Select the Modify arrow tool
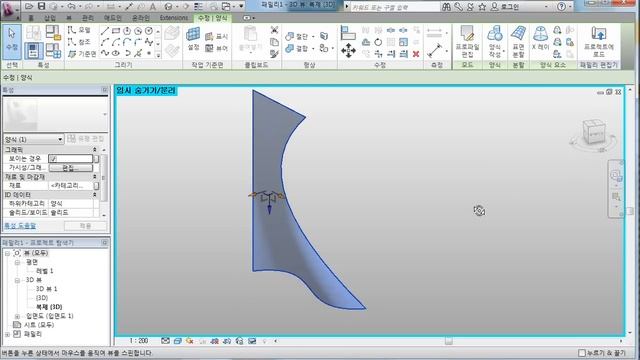The image size is (640, 360). coord(11,42)
